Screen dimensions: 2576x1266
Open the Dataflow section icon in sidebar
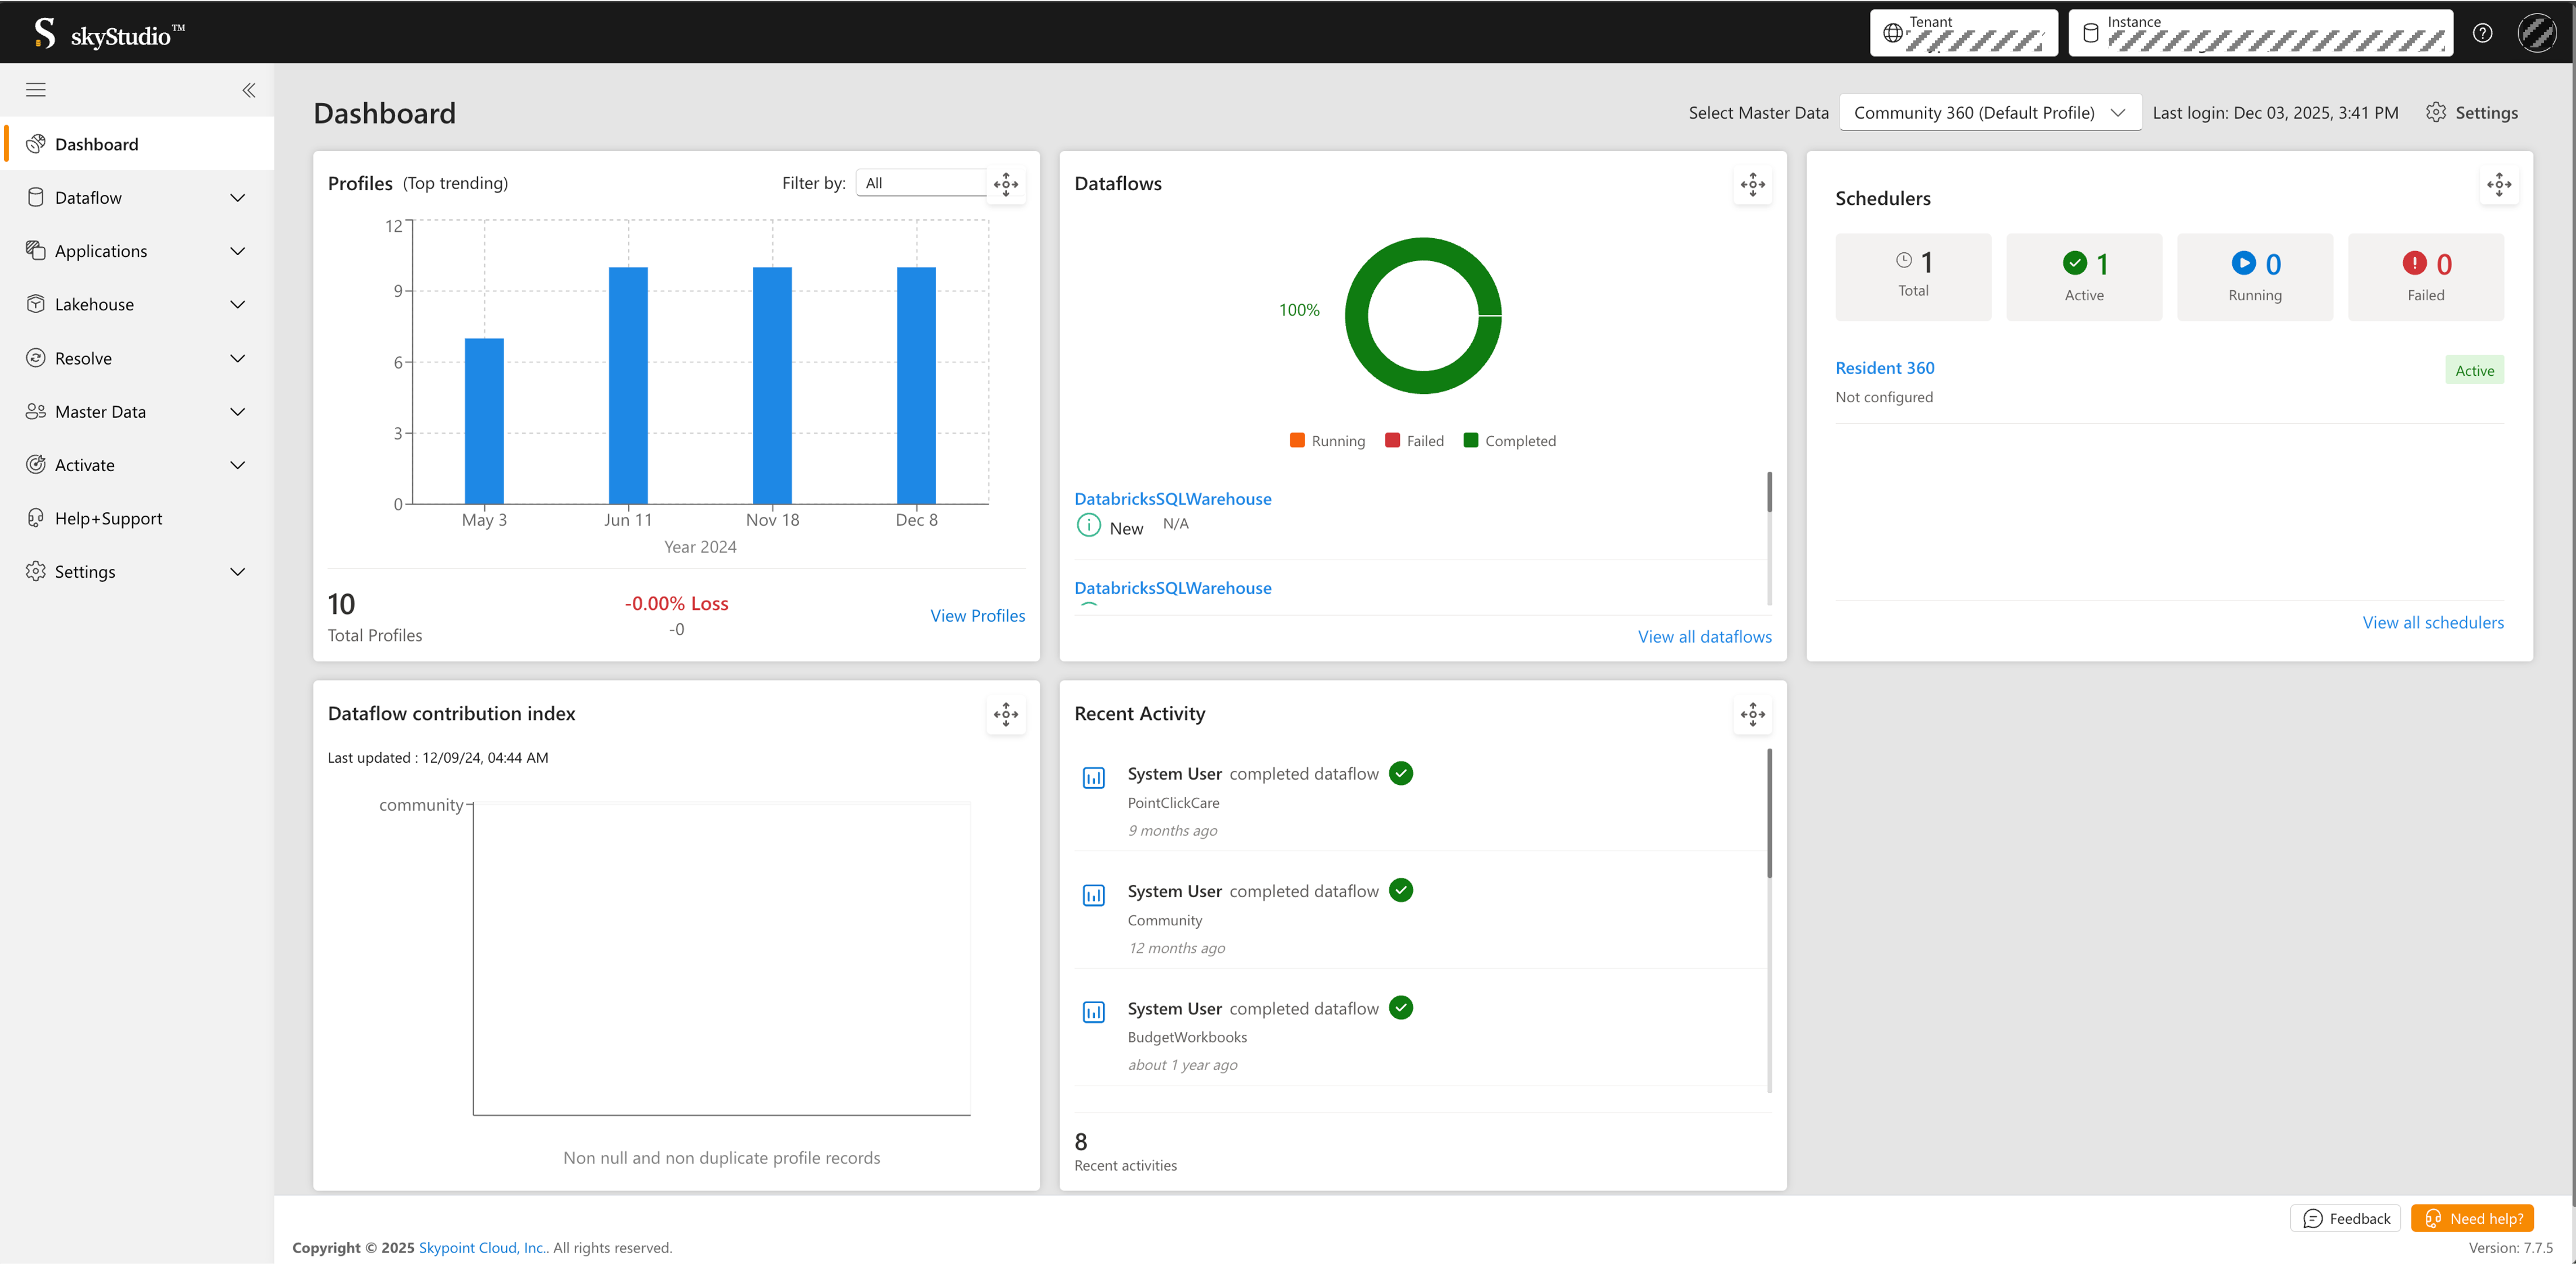point(36,197)
